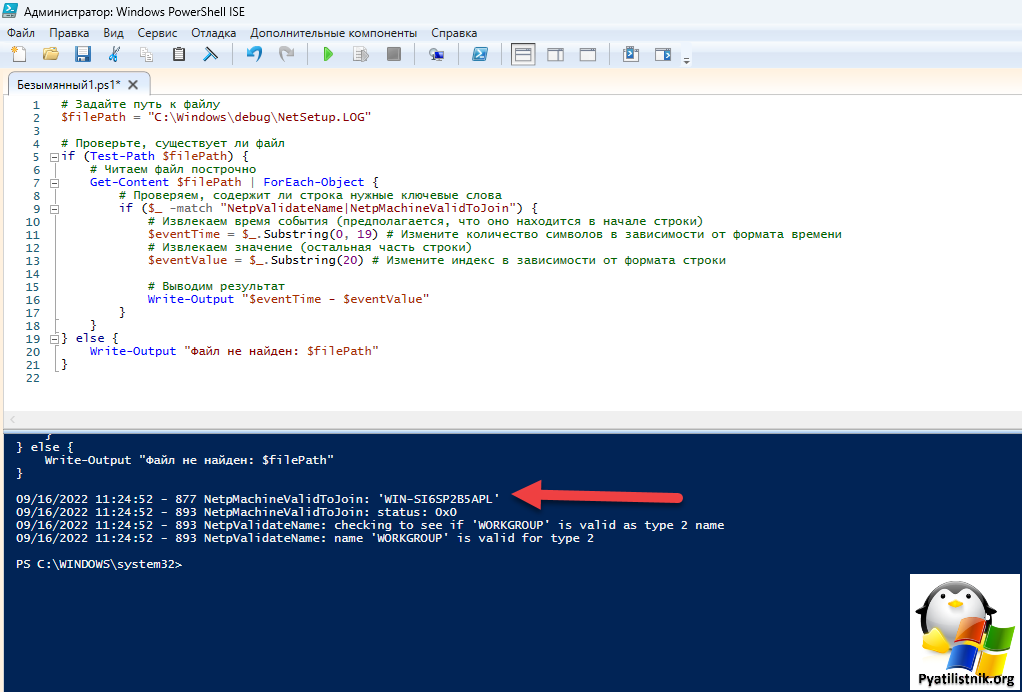This screenshot has width=1022, height=692.
Task: Run the script with the green play icon
Action: coord(328,54)
